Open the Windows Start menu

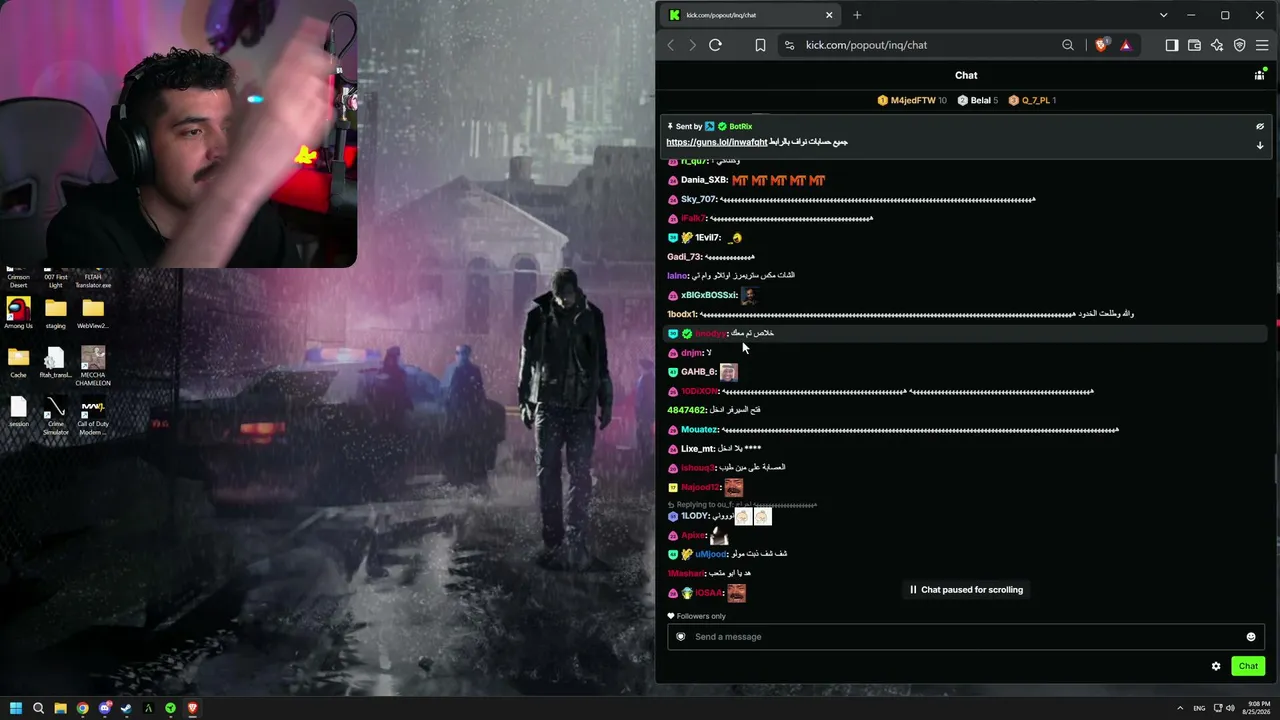point(16,709)
